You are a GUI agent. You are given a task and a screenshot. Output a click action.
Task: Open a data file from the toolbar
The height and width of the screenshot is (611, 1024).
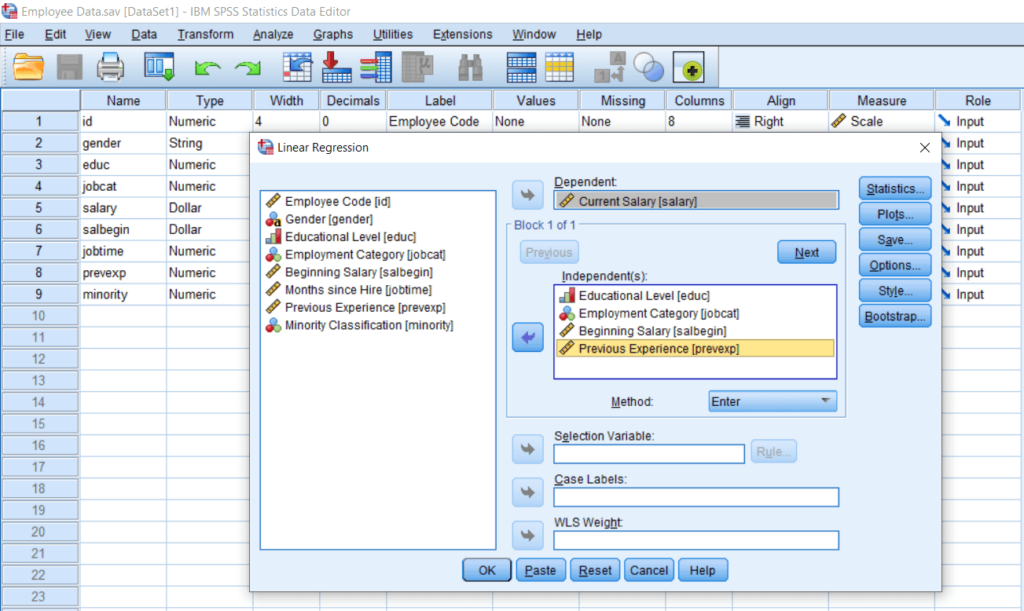tap(28, 67)
